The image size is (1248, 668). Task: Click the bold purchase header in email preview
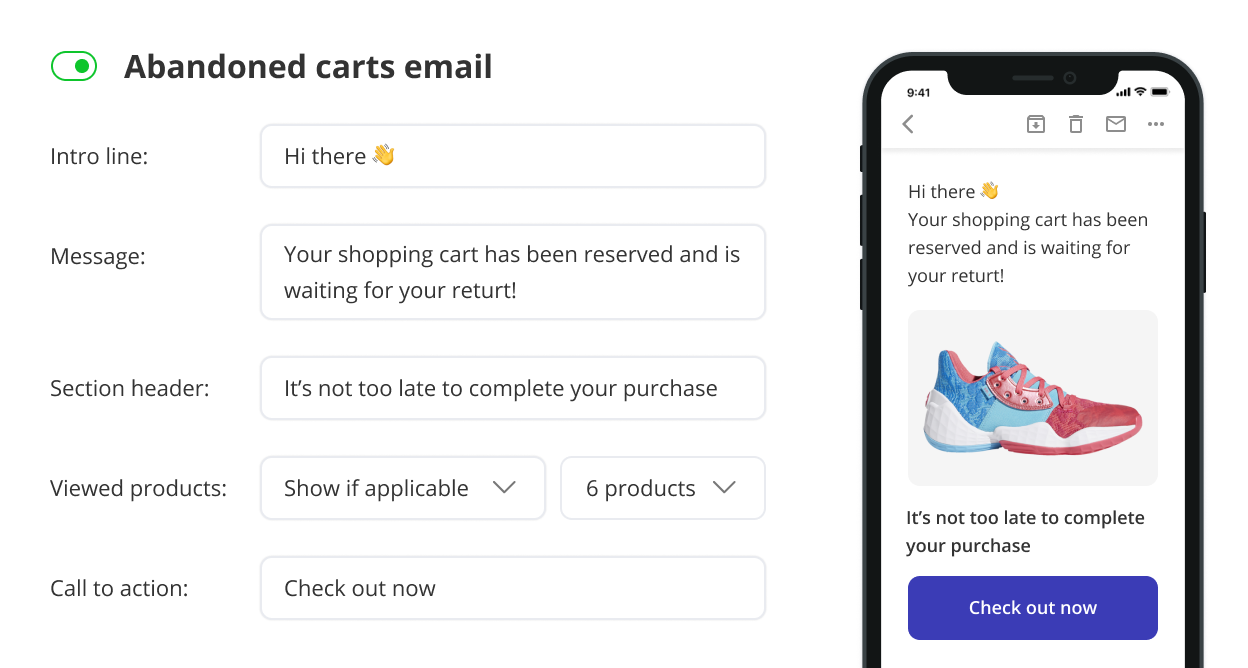pyautogui.click(x=1025, y=532)
